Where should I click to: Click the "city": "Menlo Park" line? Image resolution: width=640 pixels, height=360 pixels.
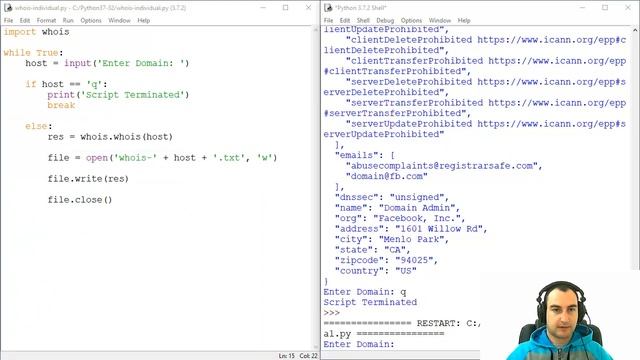point(392,240)
